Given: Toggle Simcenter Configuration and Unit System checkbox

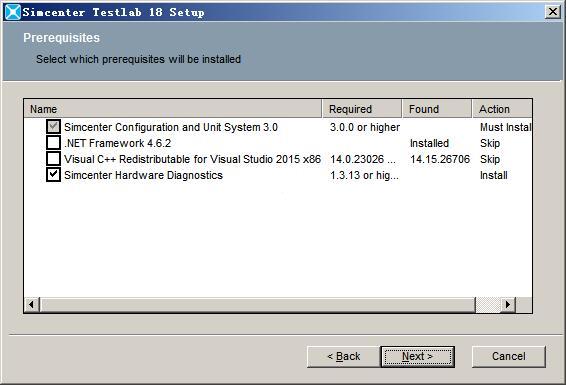Looking at the screenshot, I should [x=53, y=127].
